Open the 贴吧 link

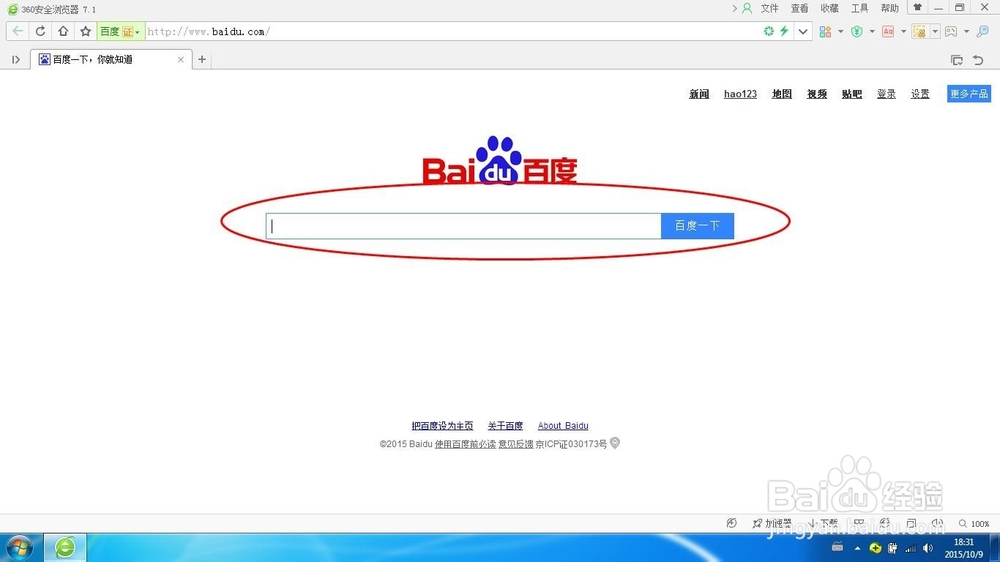pos(852,94)
